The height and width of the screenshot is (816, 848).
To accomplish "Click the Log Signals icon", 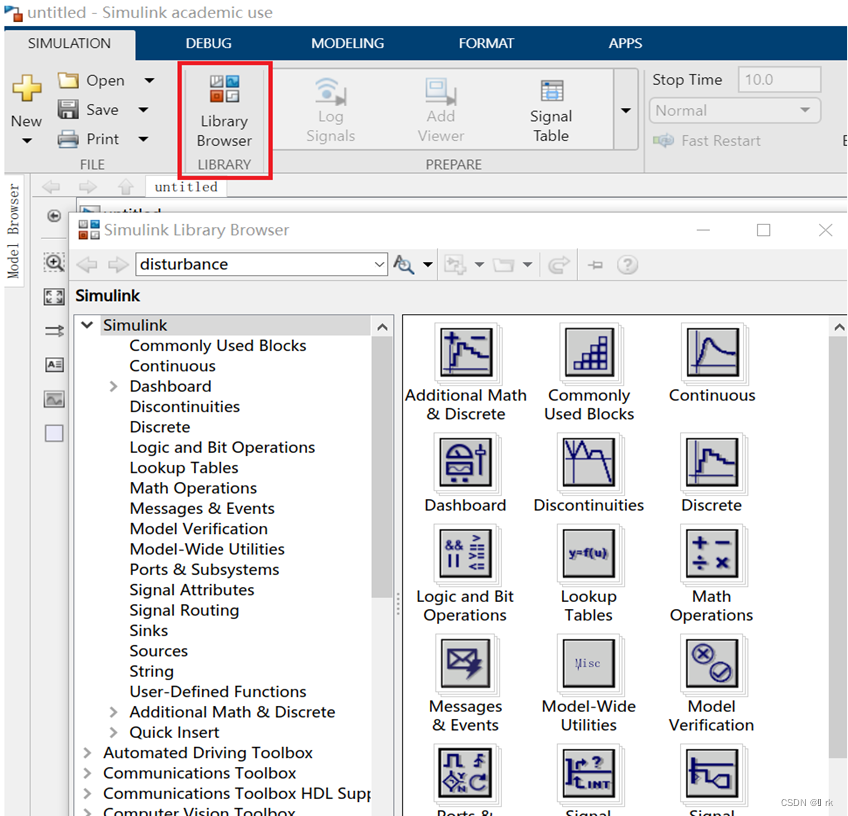I will point(330,91).
